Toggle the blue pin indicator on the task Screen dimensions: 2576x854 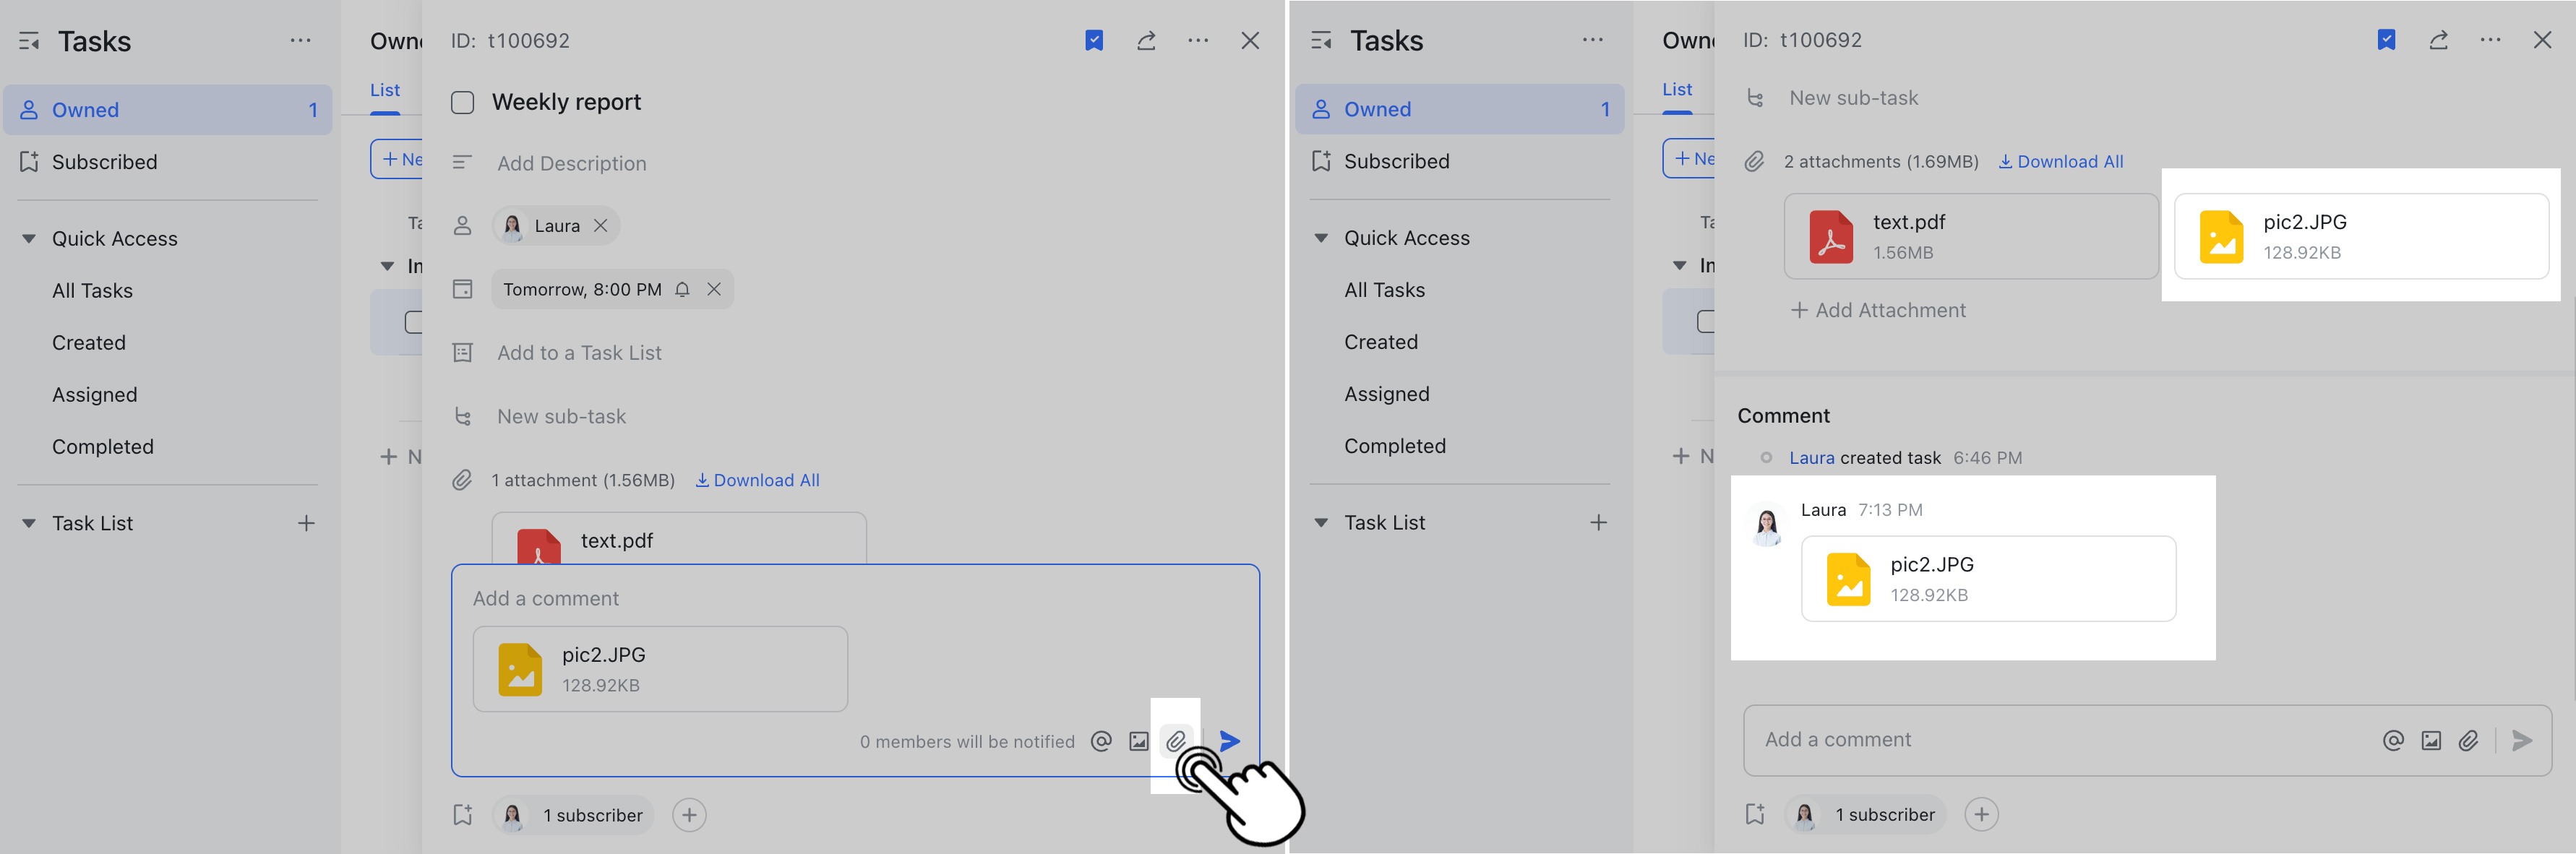(1095, 40)
